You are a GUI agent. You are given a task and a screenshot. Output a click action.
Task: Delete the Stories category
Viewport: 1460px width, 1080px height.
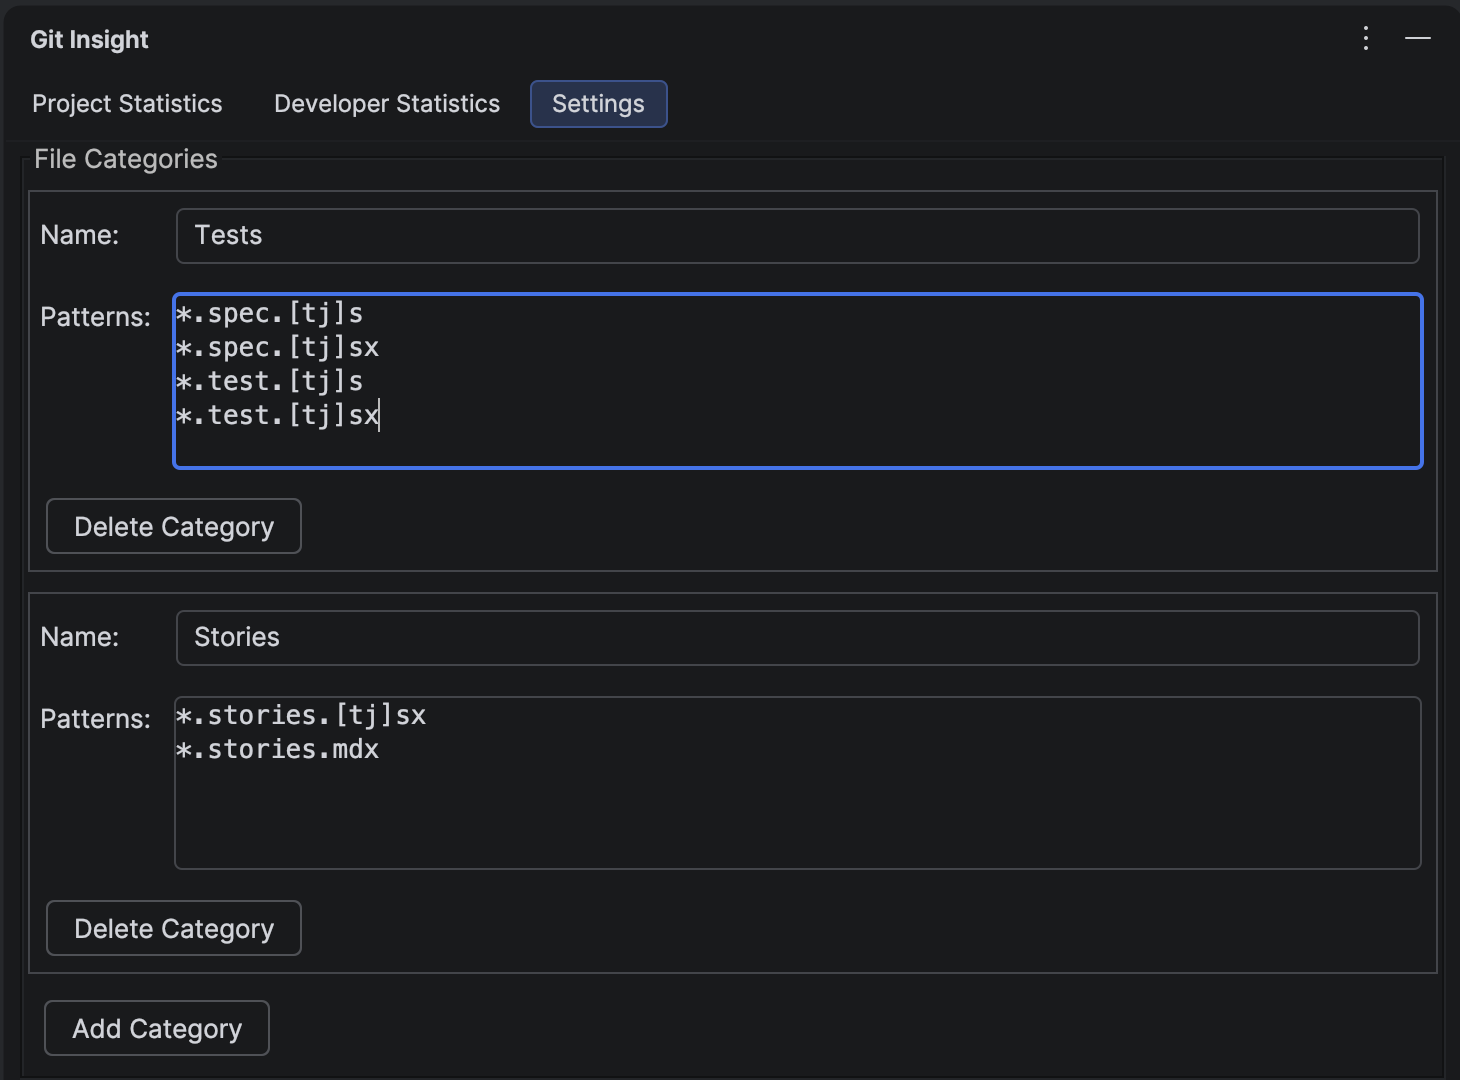pyautogui.click(x=173, y=928)
